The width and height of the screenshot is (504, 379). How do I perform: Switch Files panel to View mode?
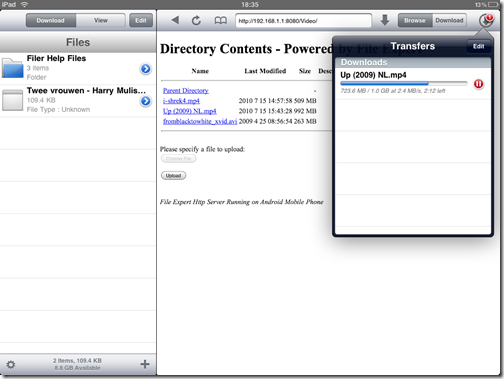[x=101, y=20]
